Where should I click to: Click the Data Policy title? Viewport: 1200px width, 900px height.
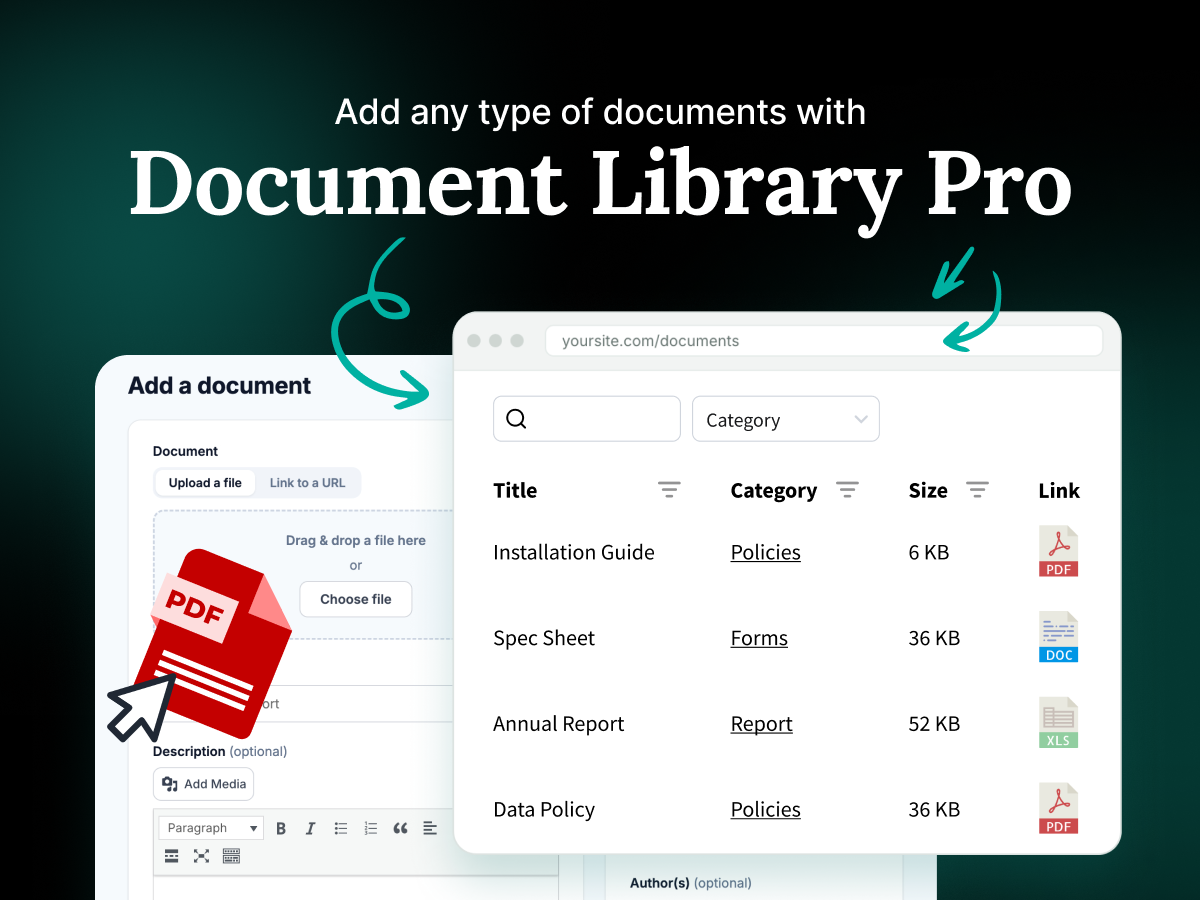544,810
